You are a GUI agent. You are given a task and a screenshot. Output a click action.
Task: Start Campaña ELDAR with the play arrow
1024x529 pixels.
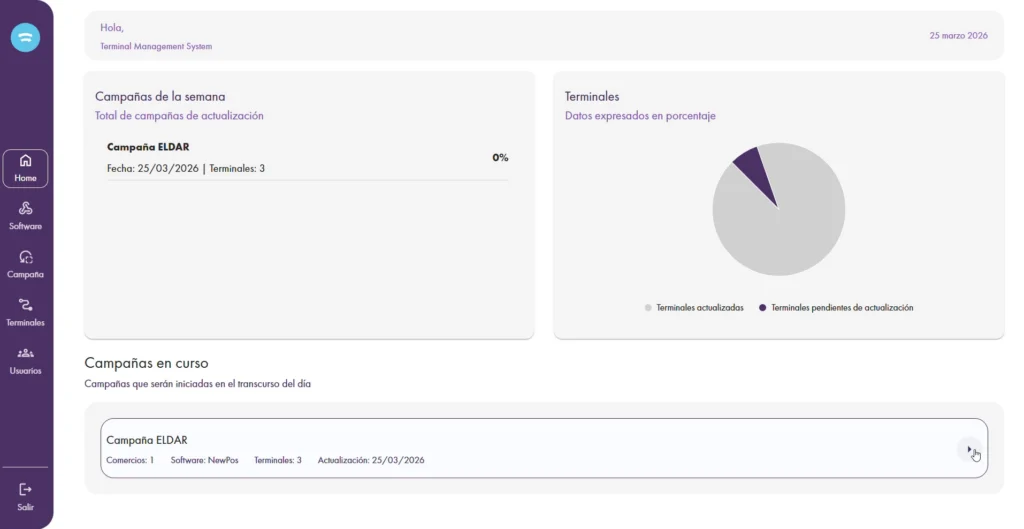(x=970, y=449)
